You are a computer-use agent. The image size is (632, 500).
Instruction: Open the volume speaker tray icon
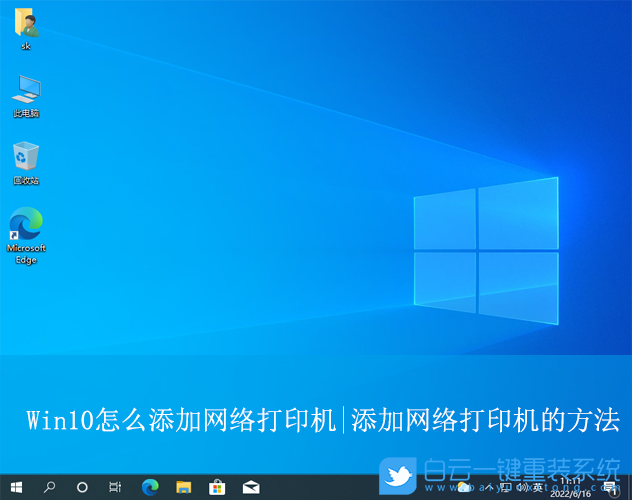point(522,488)
